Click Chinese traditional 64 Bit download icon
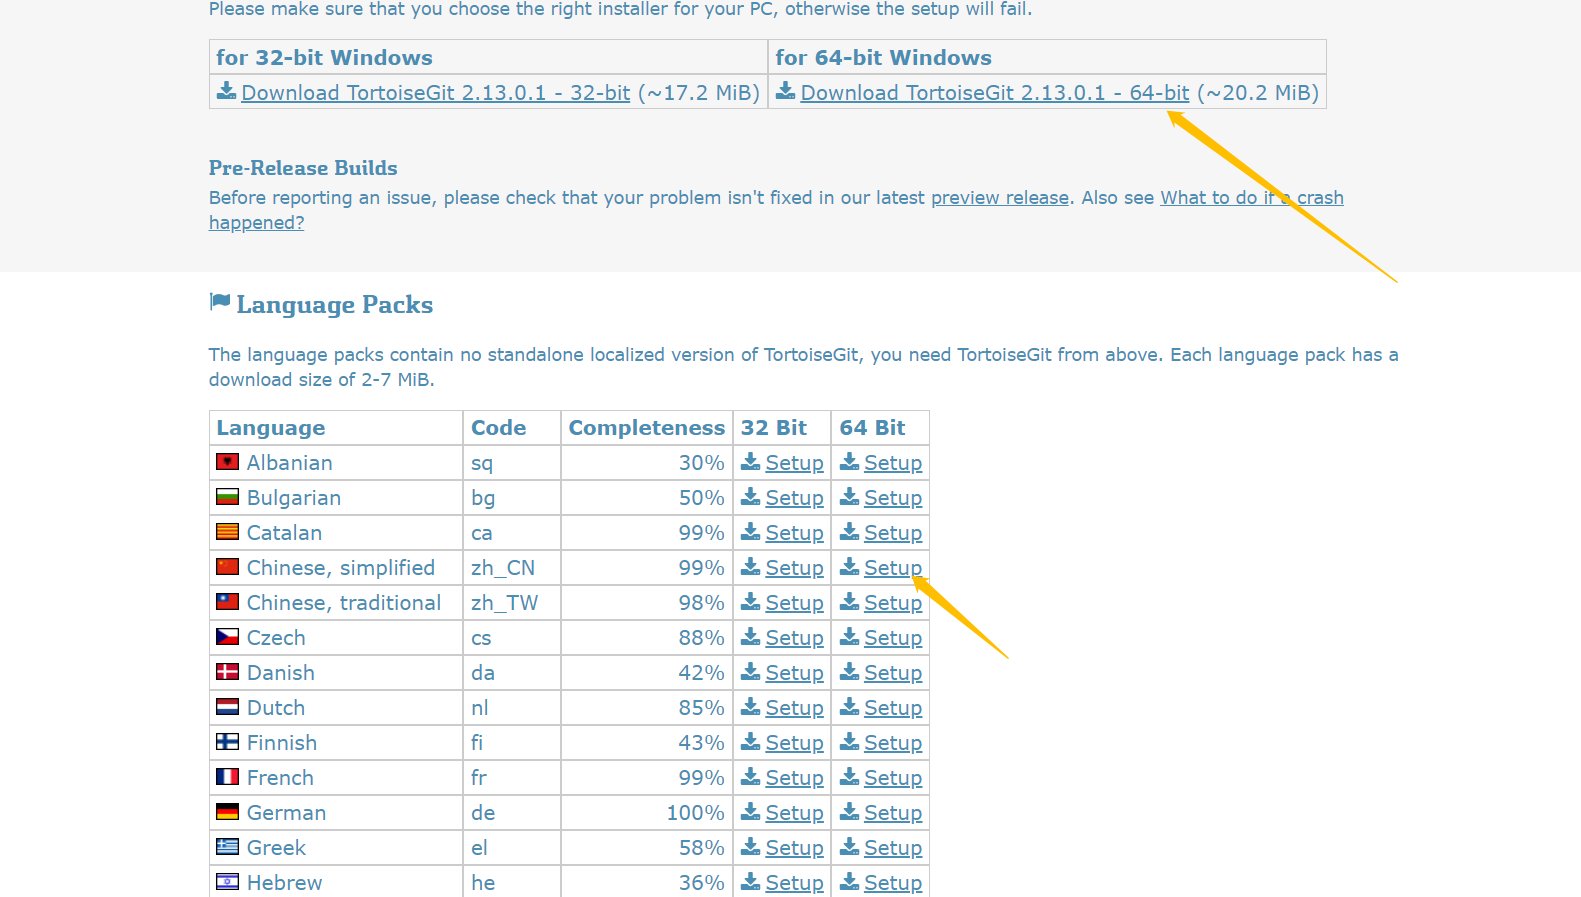The width and height of the screenshot is (1581, 897). 850,601
